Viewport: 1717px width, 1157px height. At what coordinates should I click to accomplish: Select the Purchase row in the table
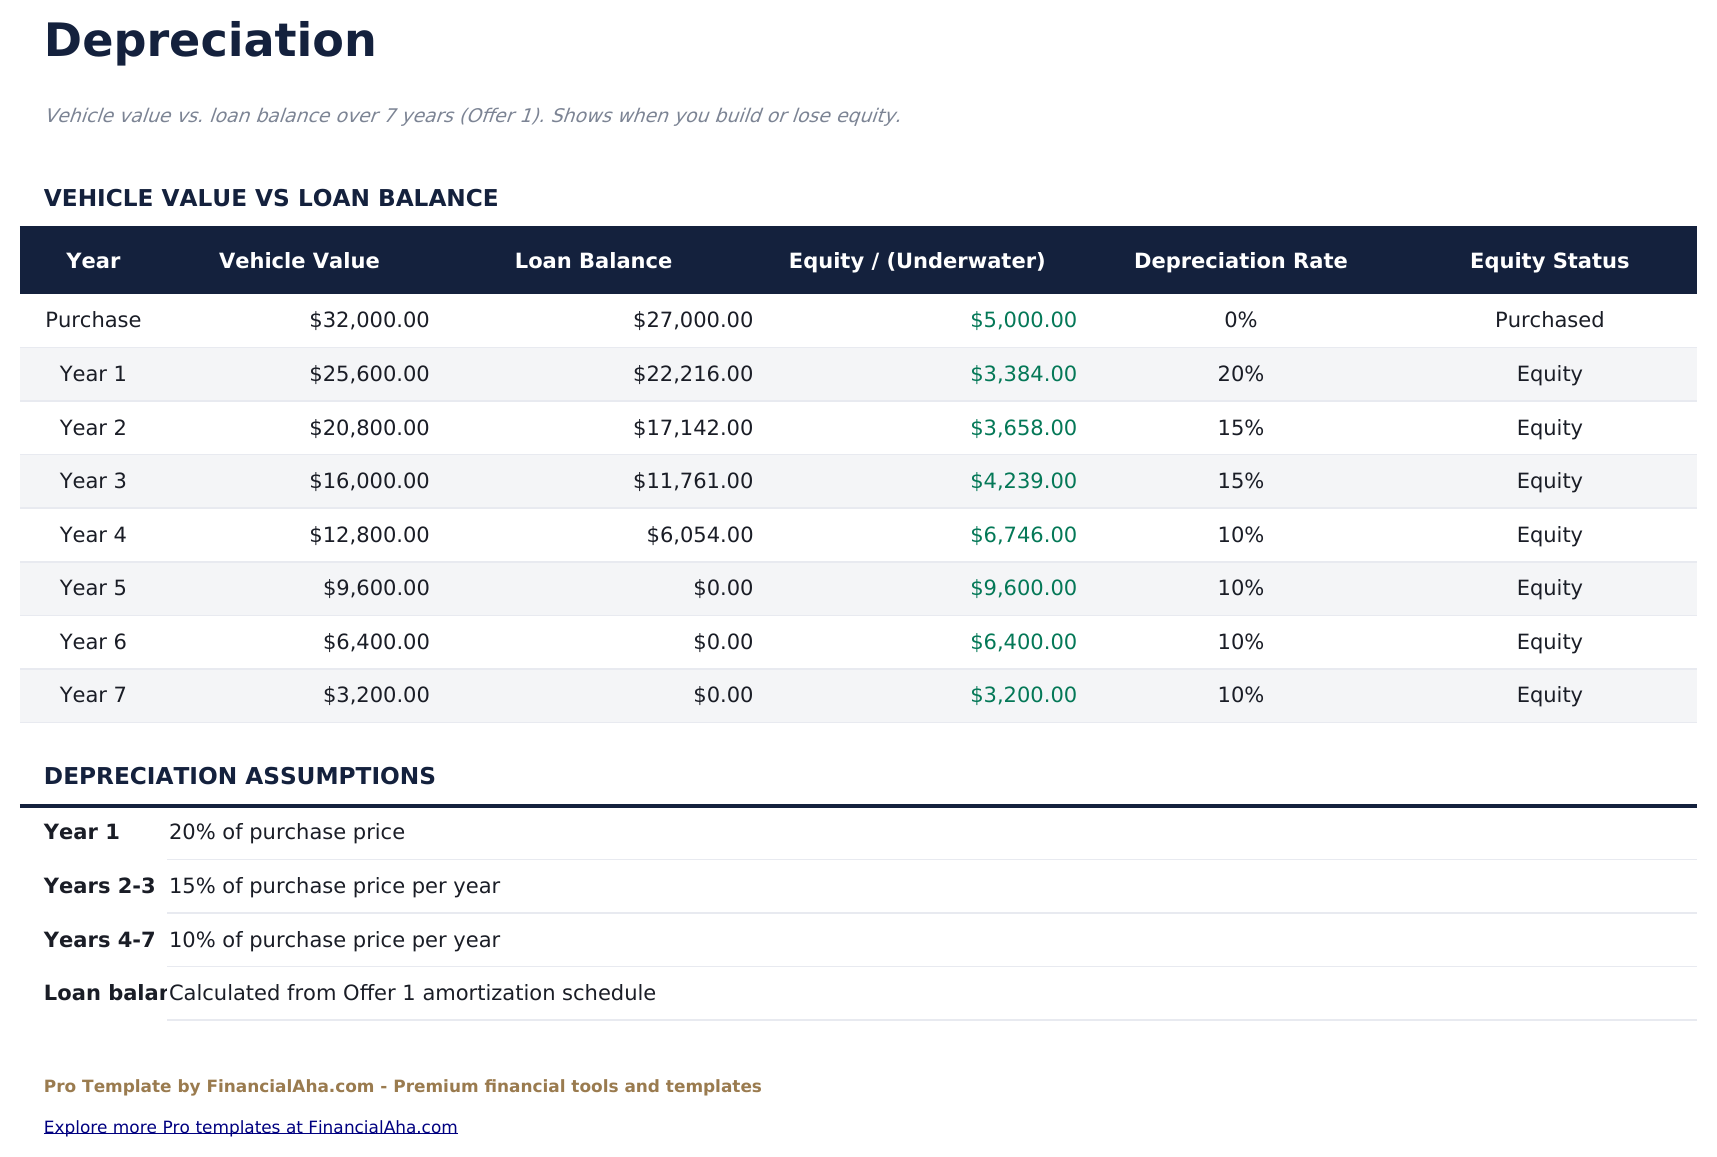[x=93, y=320]
